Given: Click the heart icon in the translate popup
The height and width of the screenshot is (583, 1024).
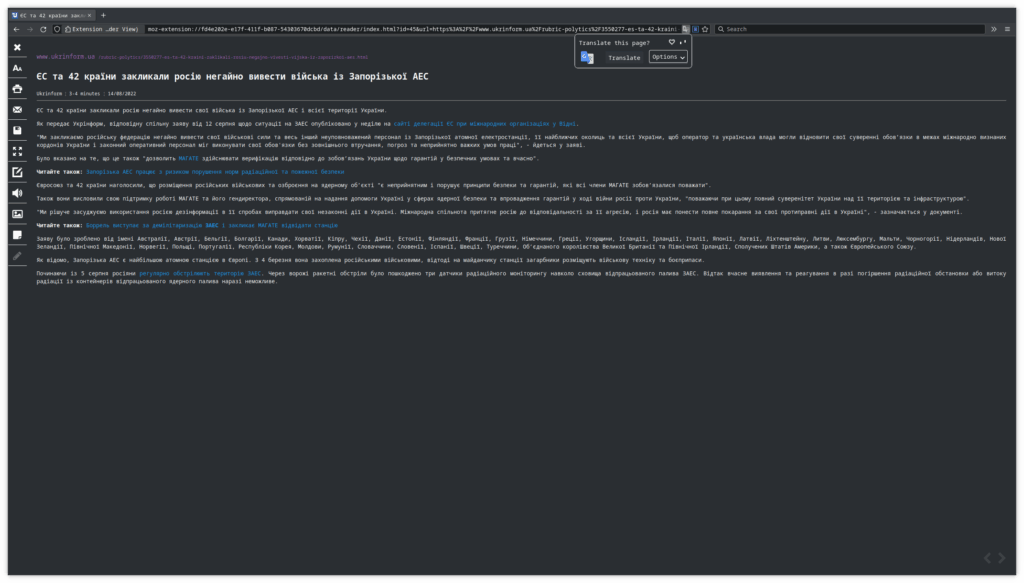Looking at the screenshot, I should [671, 42].
